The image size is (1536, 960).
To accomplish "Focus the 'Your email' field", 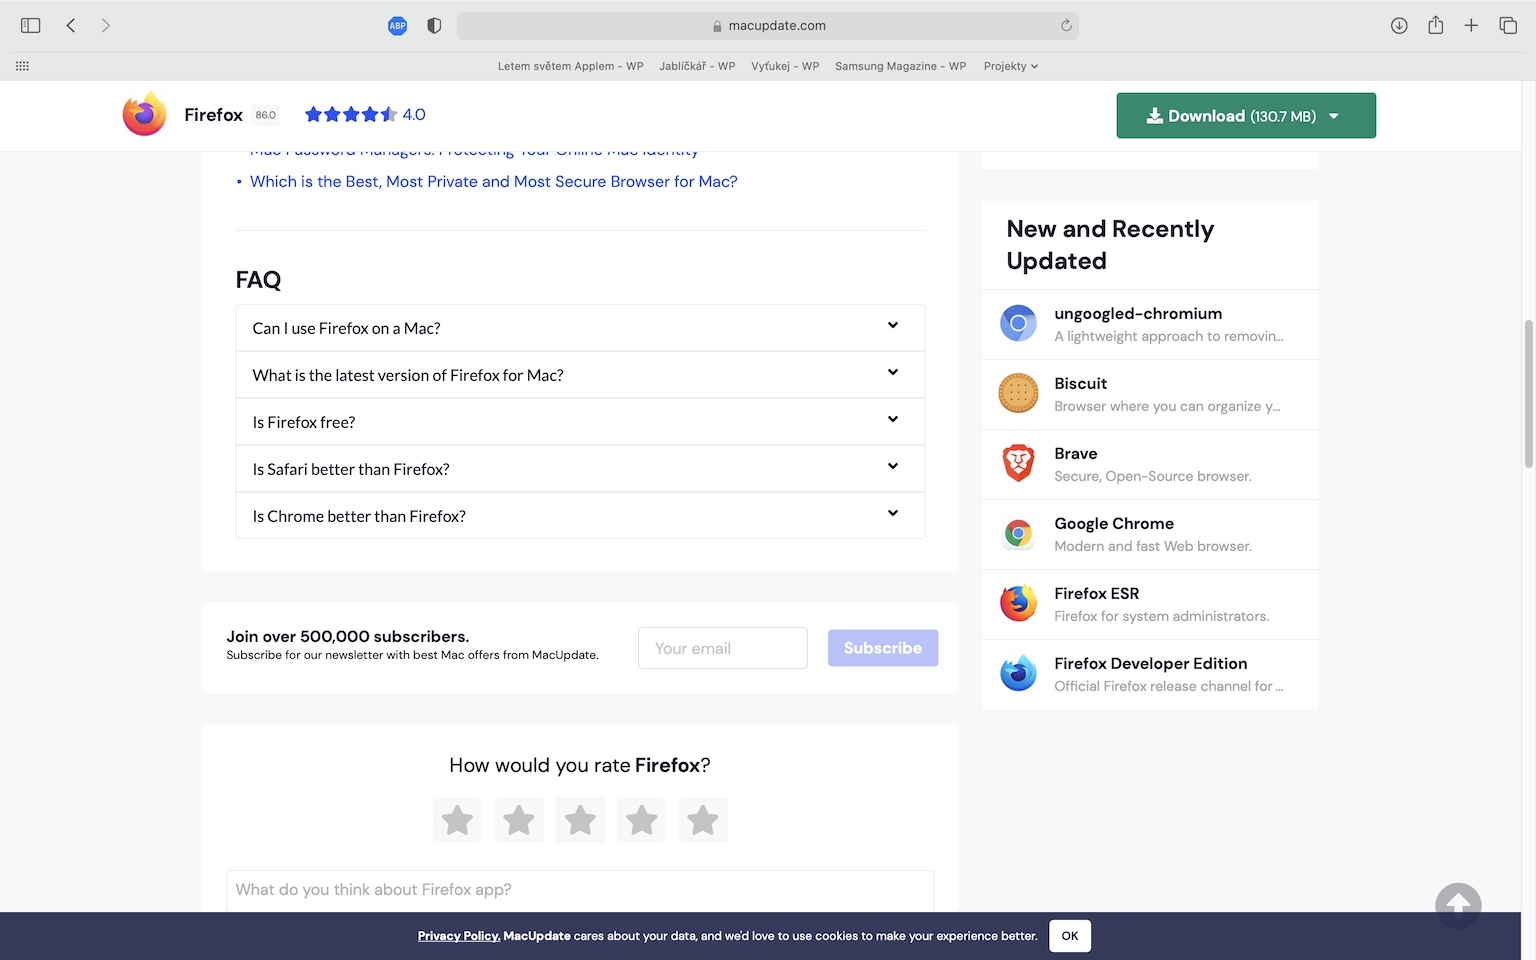I will (x=723, y=648).
